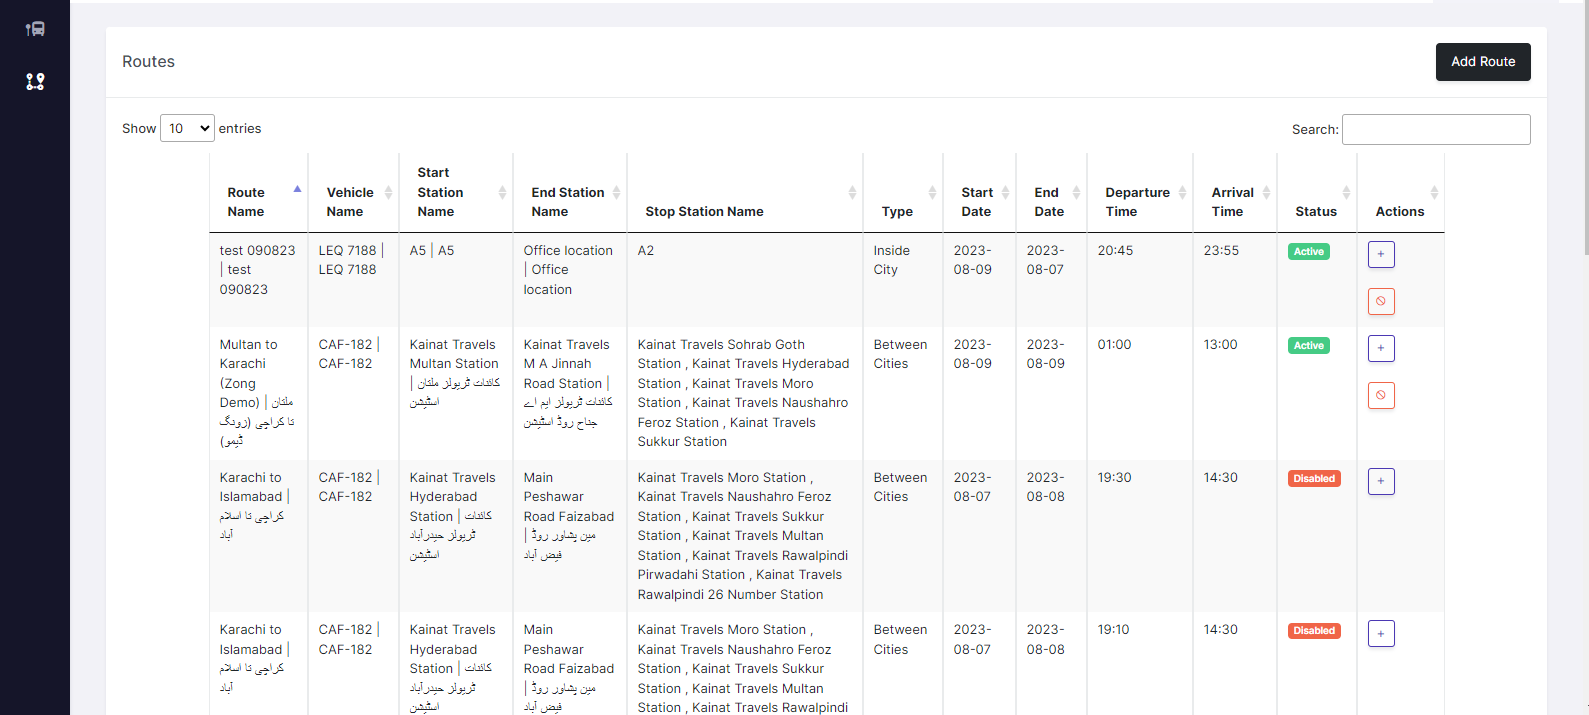Click plus icon for test 090823 route
The image size is (1589, 715).
pos(1381,254)
